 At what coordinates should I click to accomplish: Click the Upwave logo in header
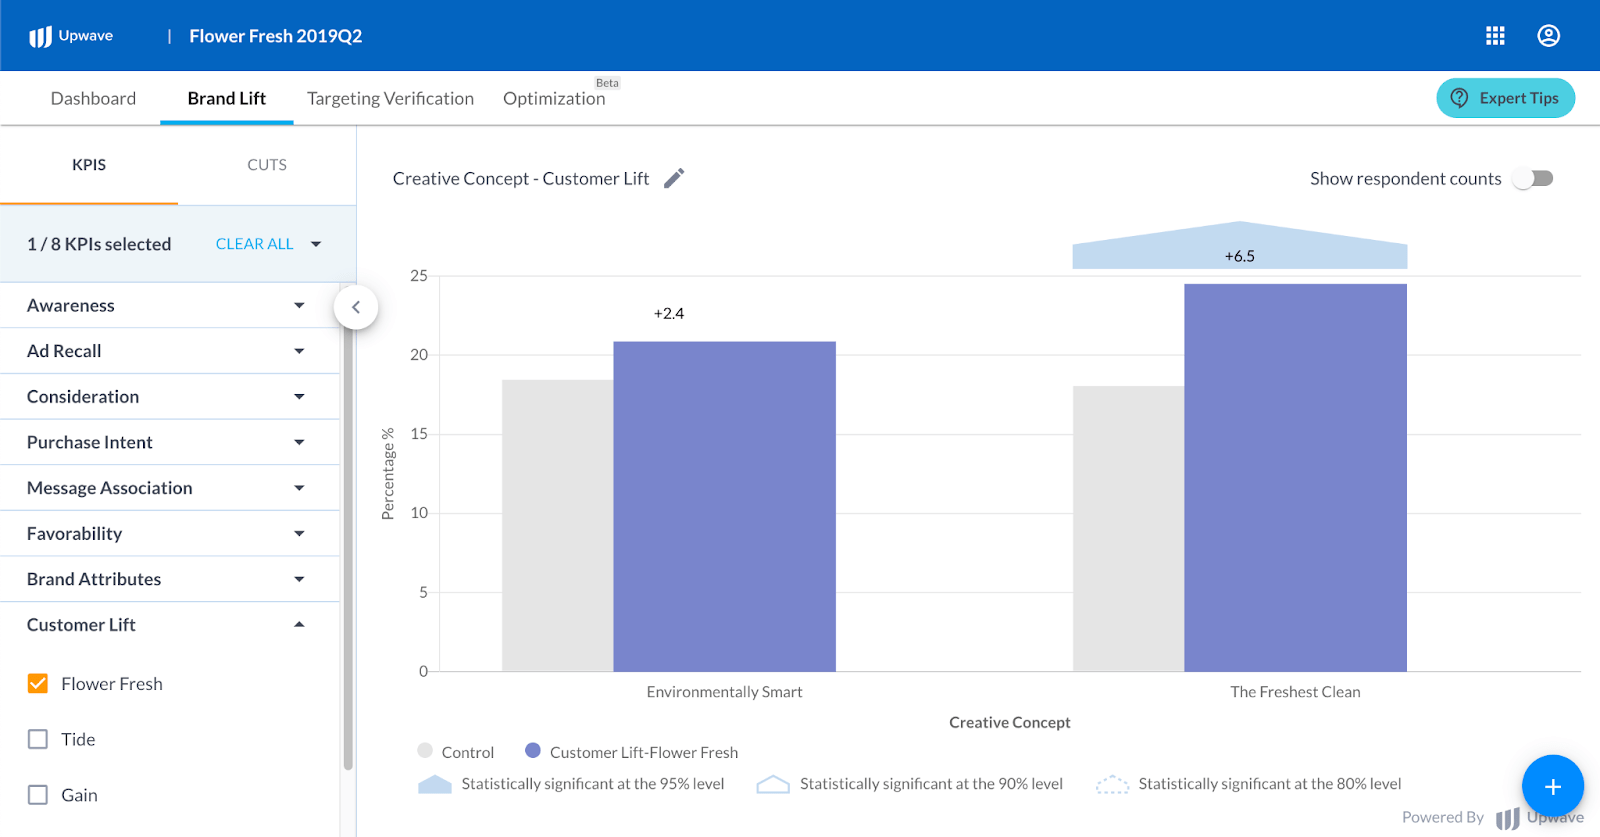pyautogui.click(x=71, y=36)
